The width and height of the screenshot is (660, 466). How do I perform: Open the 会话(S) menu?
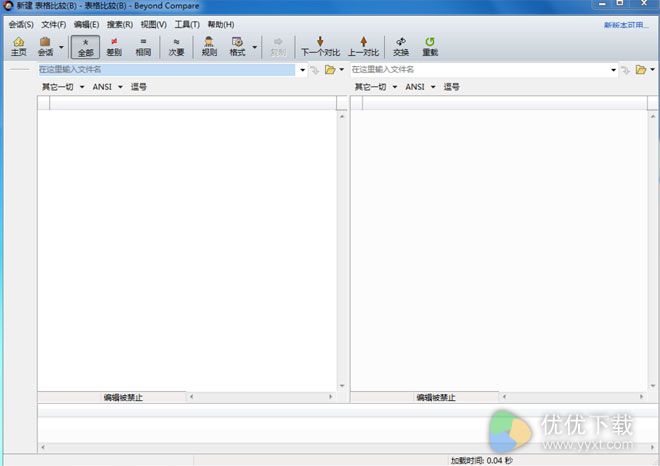tap(21, 24)
